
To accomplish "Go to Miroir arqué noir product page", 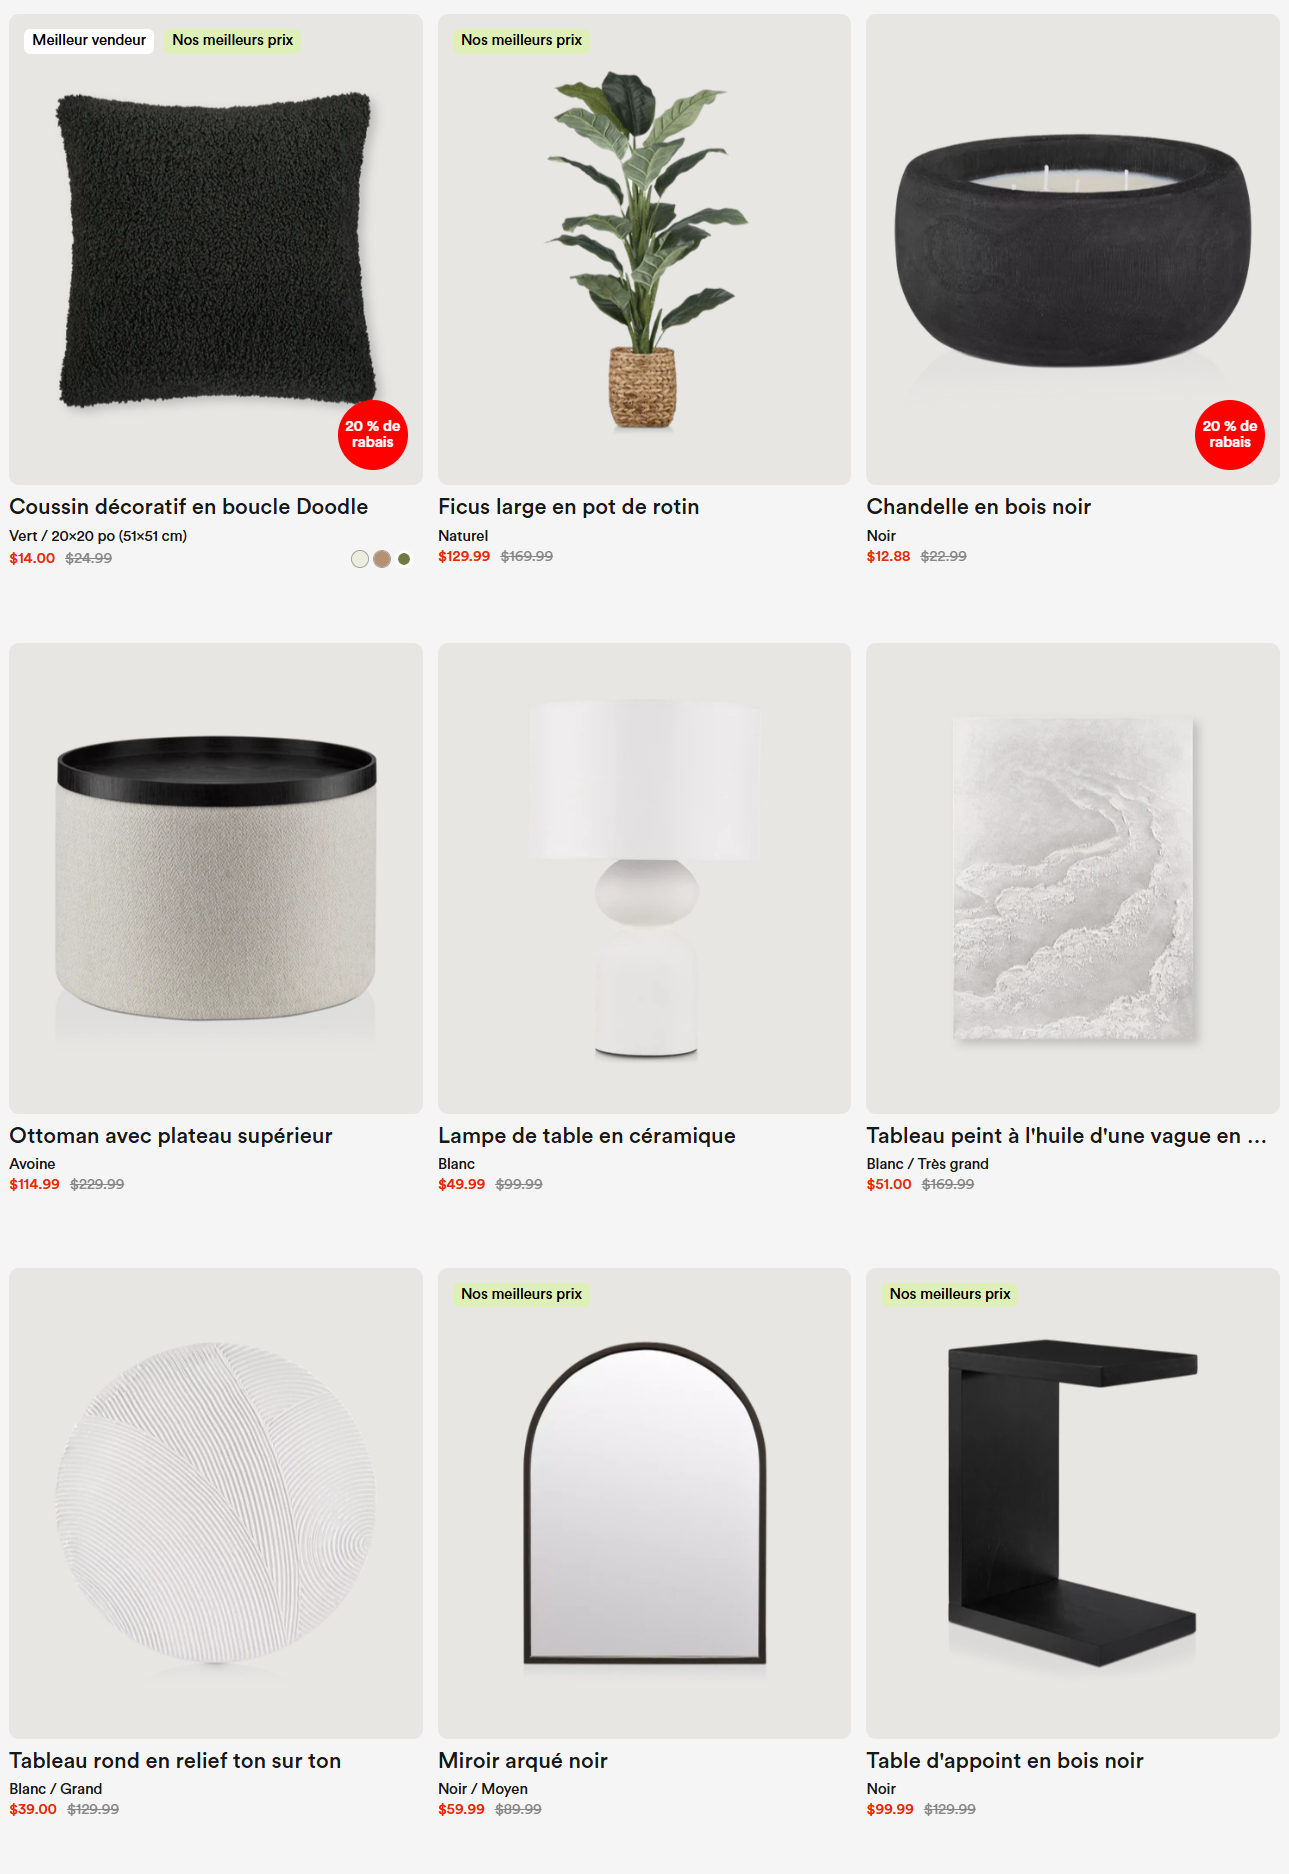I will (x=523, y=1761).
